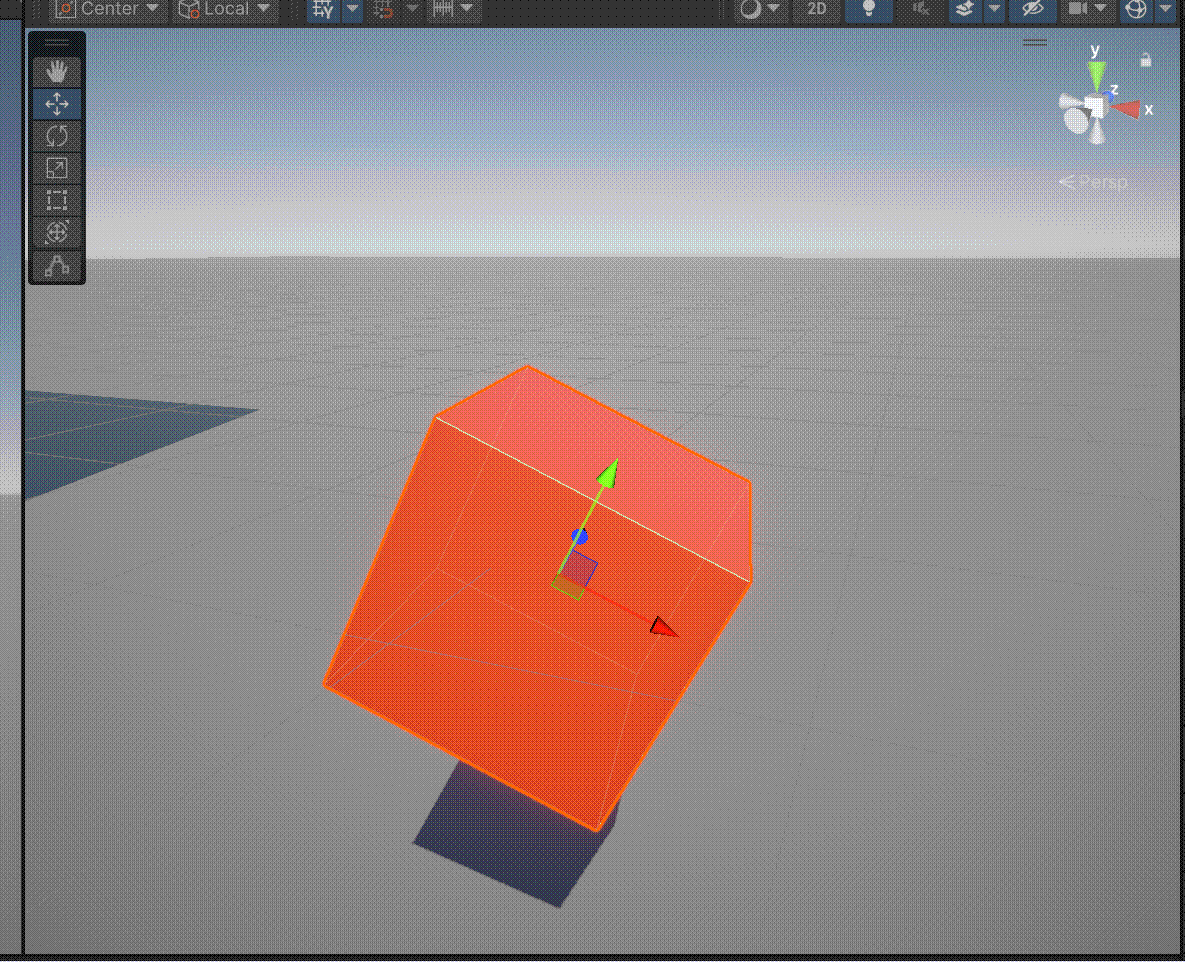Click the green Y move arrow on cube
Image resolution: width=1185 pixels, height=962 pixels.
pos(609,473)
